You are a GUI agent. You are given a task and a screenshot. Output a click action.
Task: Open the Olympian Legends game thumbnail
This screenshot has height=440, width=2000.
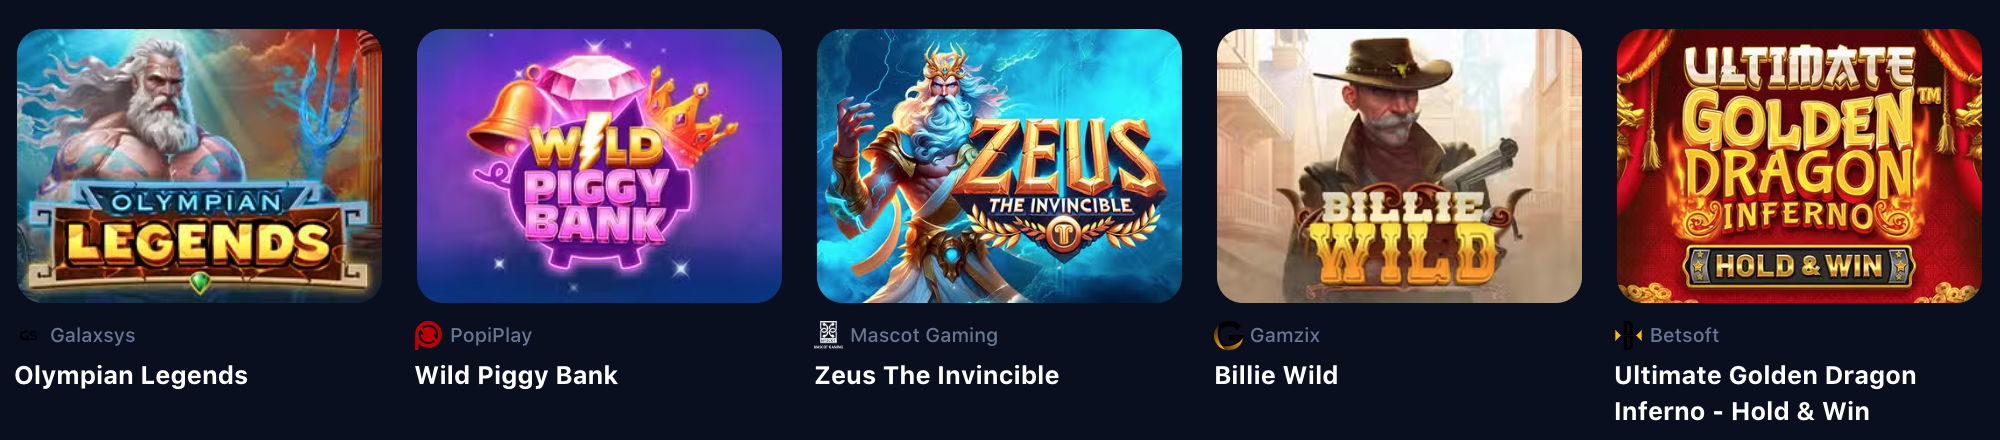coord(199,166)
